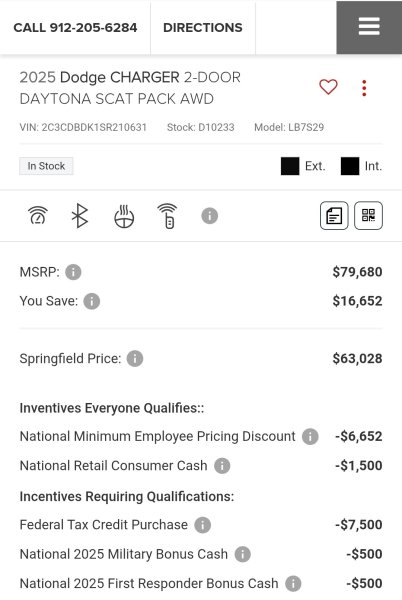The image size is (402, 600).
Task: Click the Springfield Price info icon
Action: coord(135,359)
